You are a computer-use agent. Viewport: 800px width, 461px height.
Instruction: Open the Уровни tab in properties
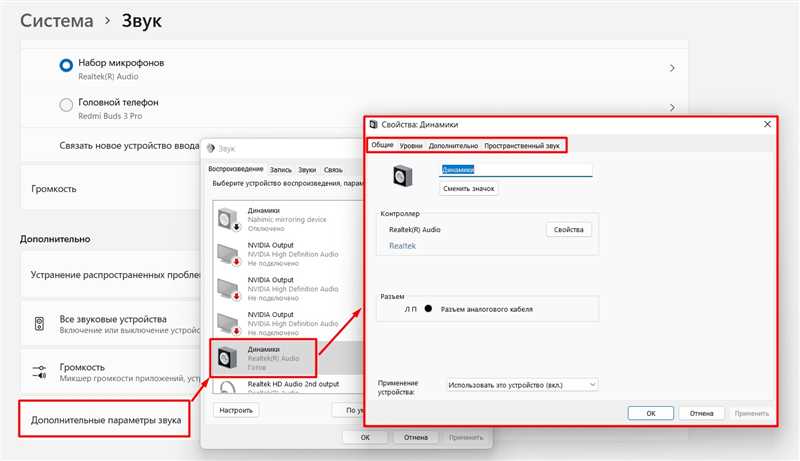click(x=411, y=146)
